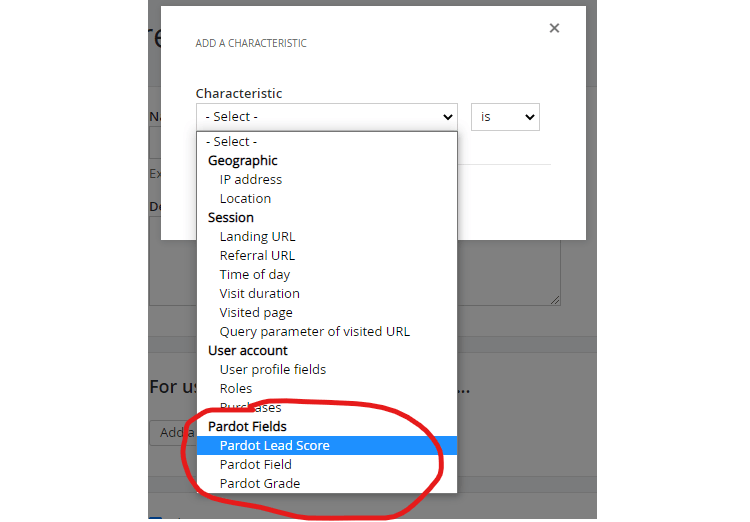This screenshot has width=750, height=522.
Task: Pick Time of day option
Action: (x=255, y=275)
